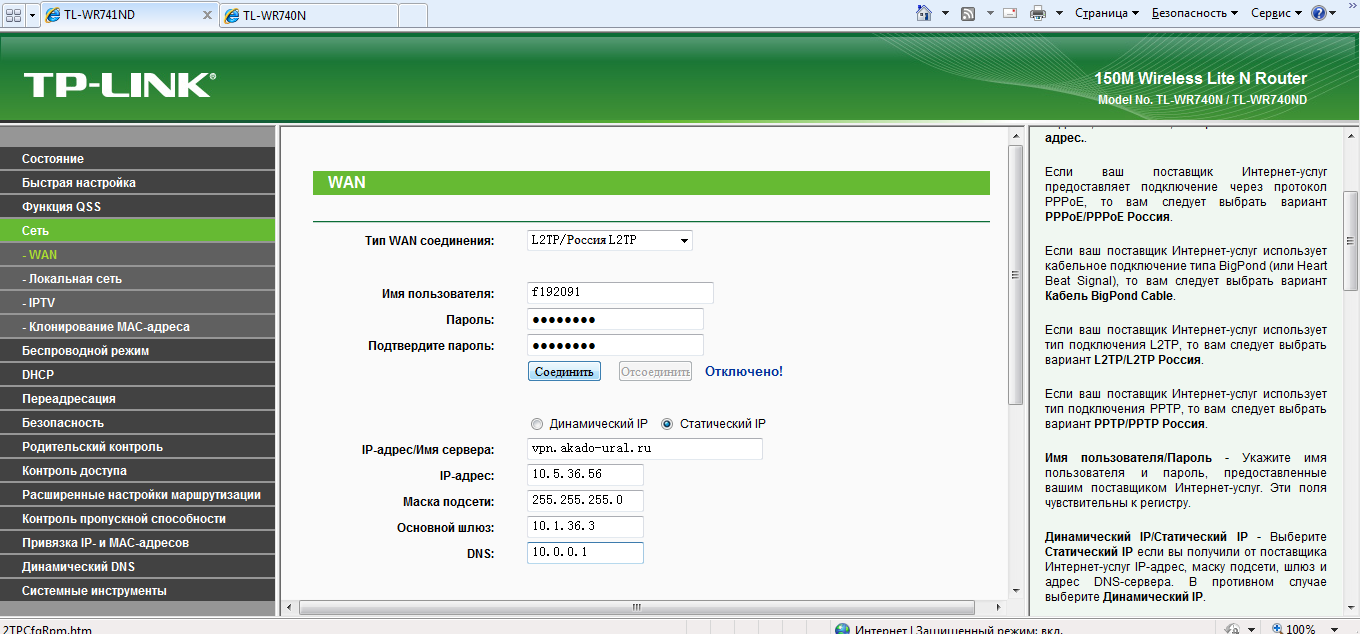Image resolution: width=1360 pixels, height=634 pixels.
Task: Open Контроль пропускной способности in the sidebar
Action: pos(138,519)
